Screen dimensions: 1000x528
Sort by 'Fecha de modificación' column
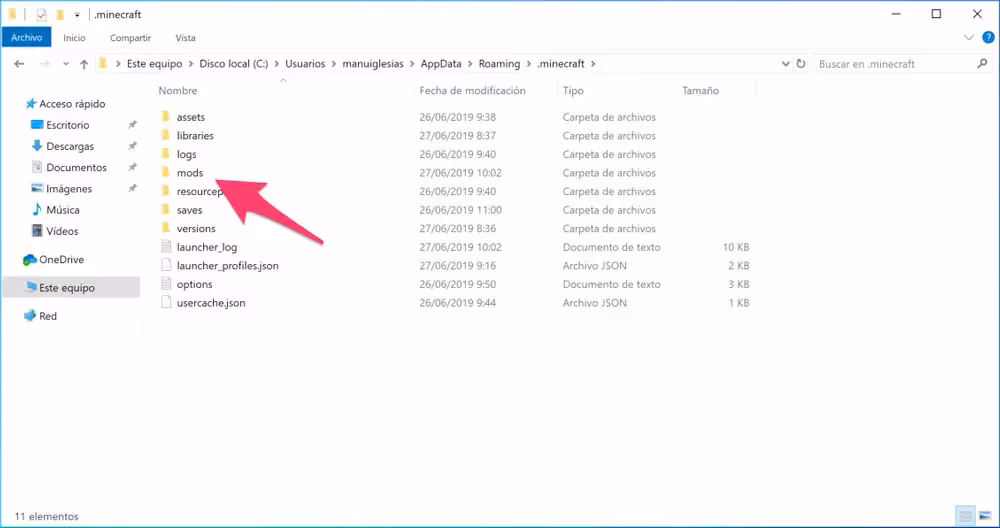[x=472, y=91]
